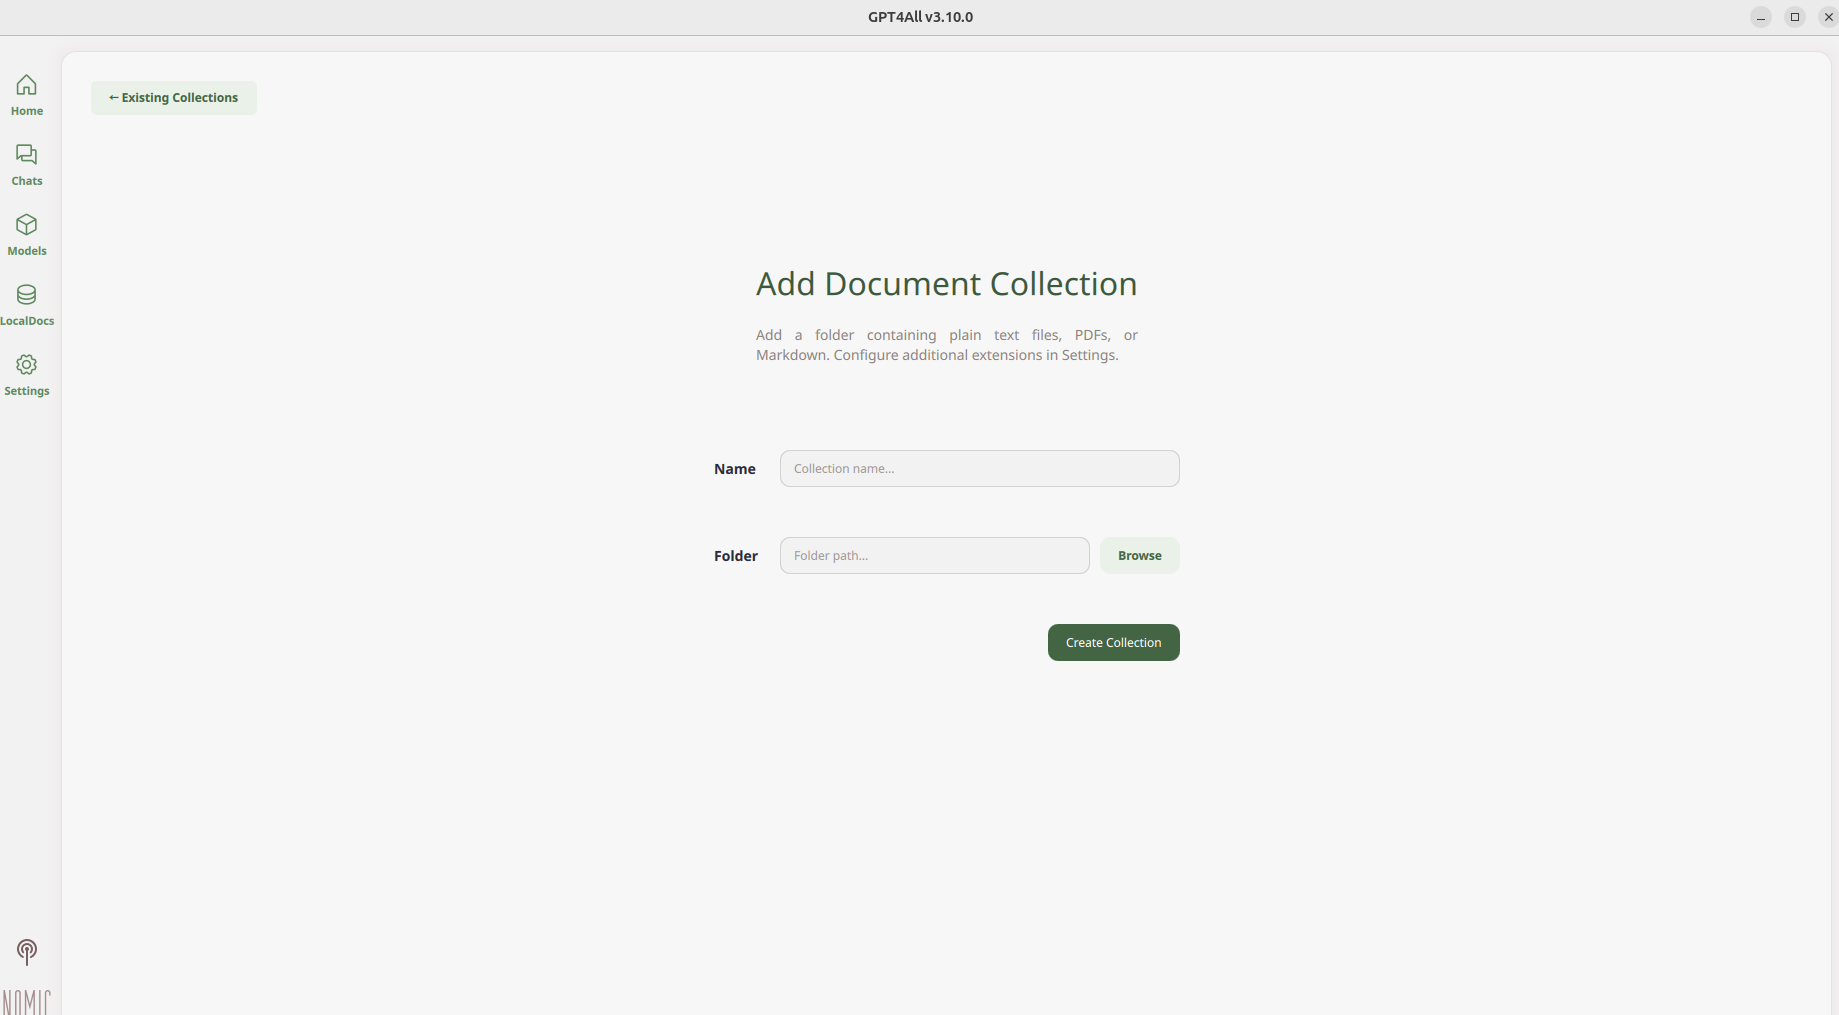Click the Create Collection button
Image resolution: width=1839 pixels, height=1015 pixels.
(x=1113, y=643)
